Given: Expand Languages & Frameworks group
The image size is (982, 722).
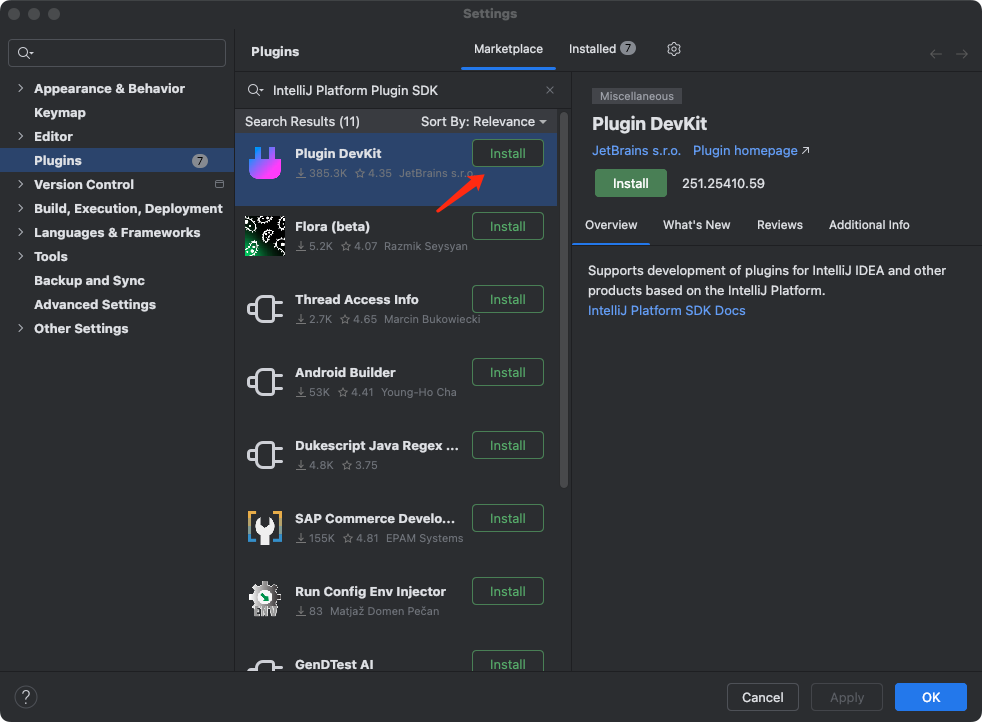Looking at the screenshot, I should pyautogui.click(x=21, y=232).
